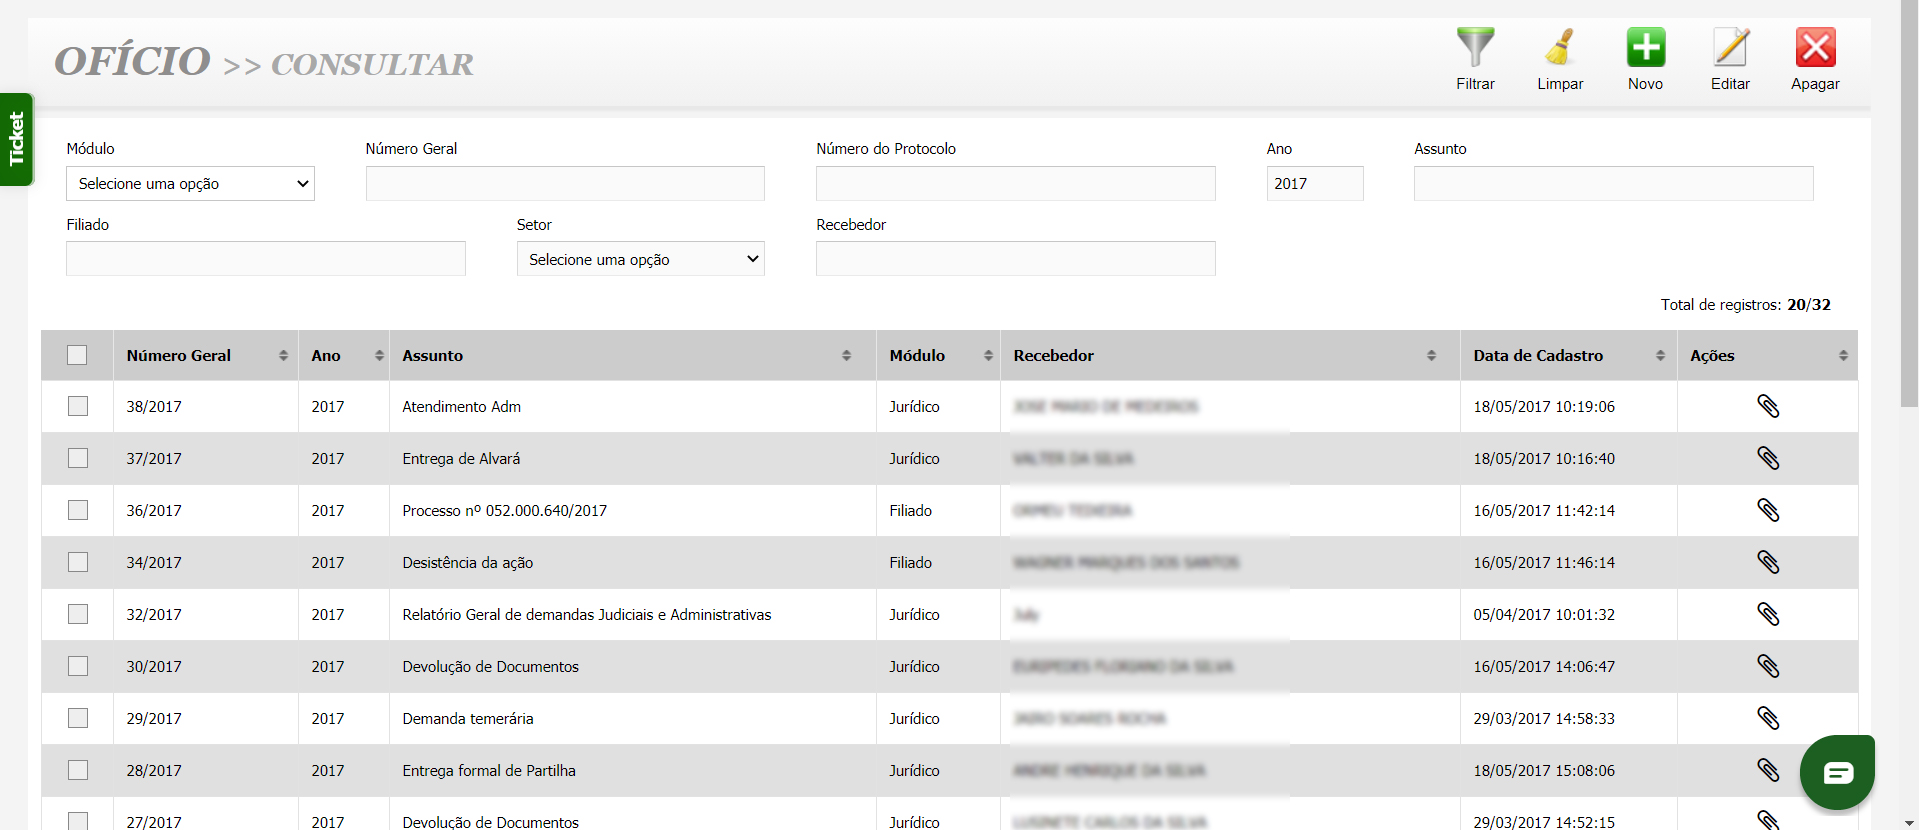Viewport: 1919px width, 830px height.
Task: Open attachment clip for ofício 30/2017
Action: click(x=1768, y=666)
